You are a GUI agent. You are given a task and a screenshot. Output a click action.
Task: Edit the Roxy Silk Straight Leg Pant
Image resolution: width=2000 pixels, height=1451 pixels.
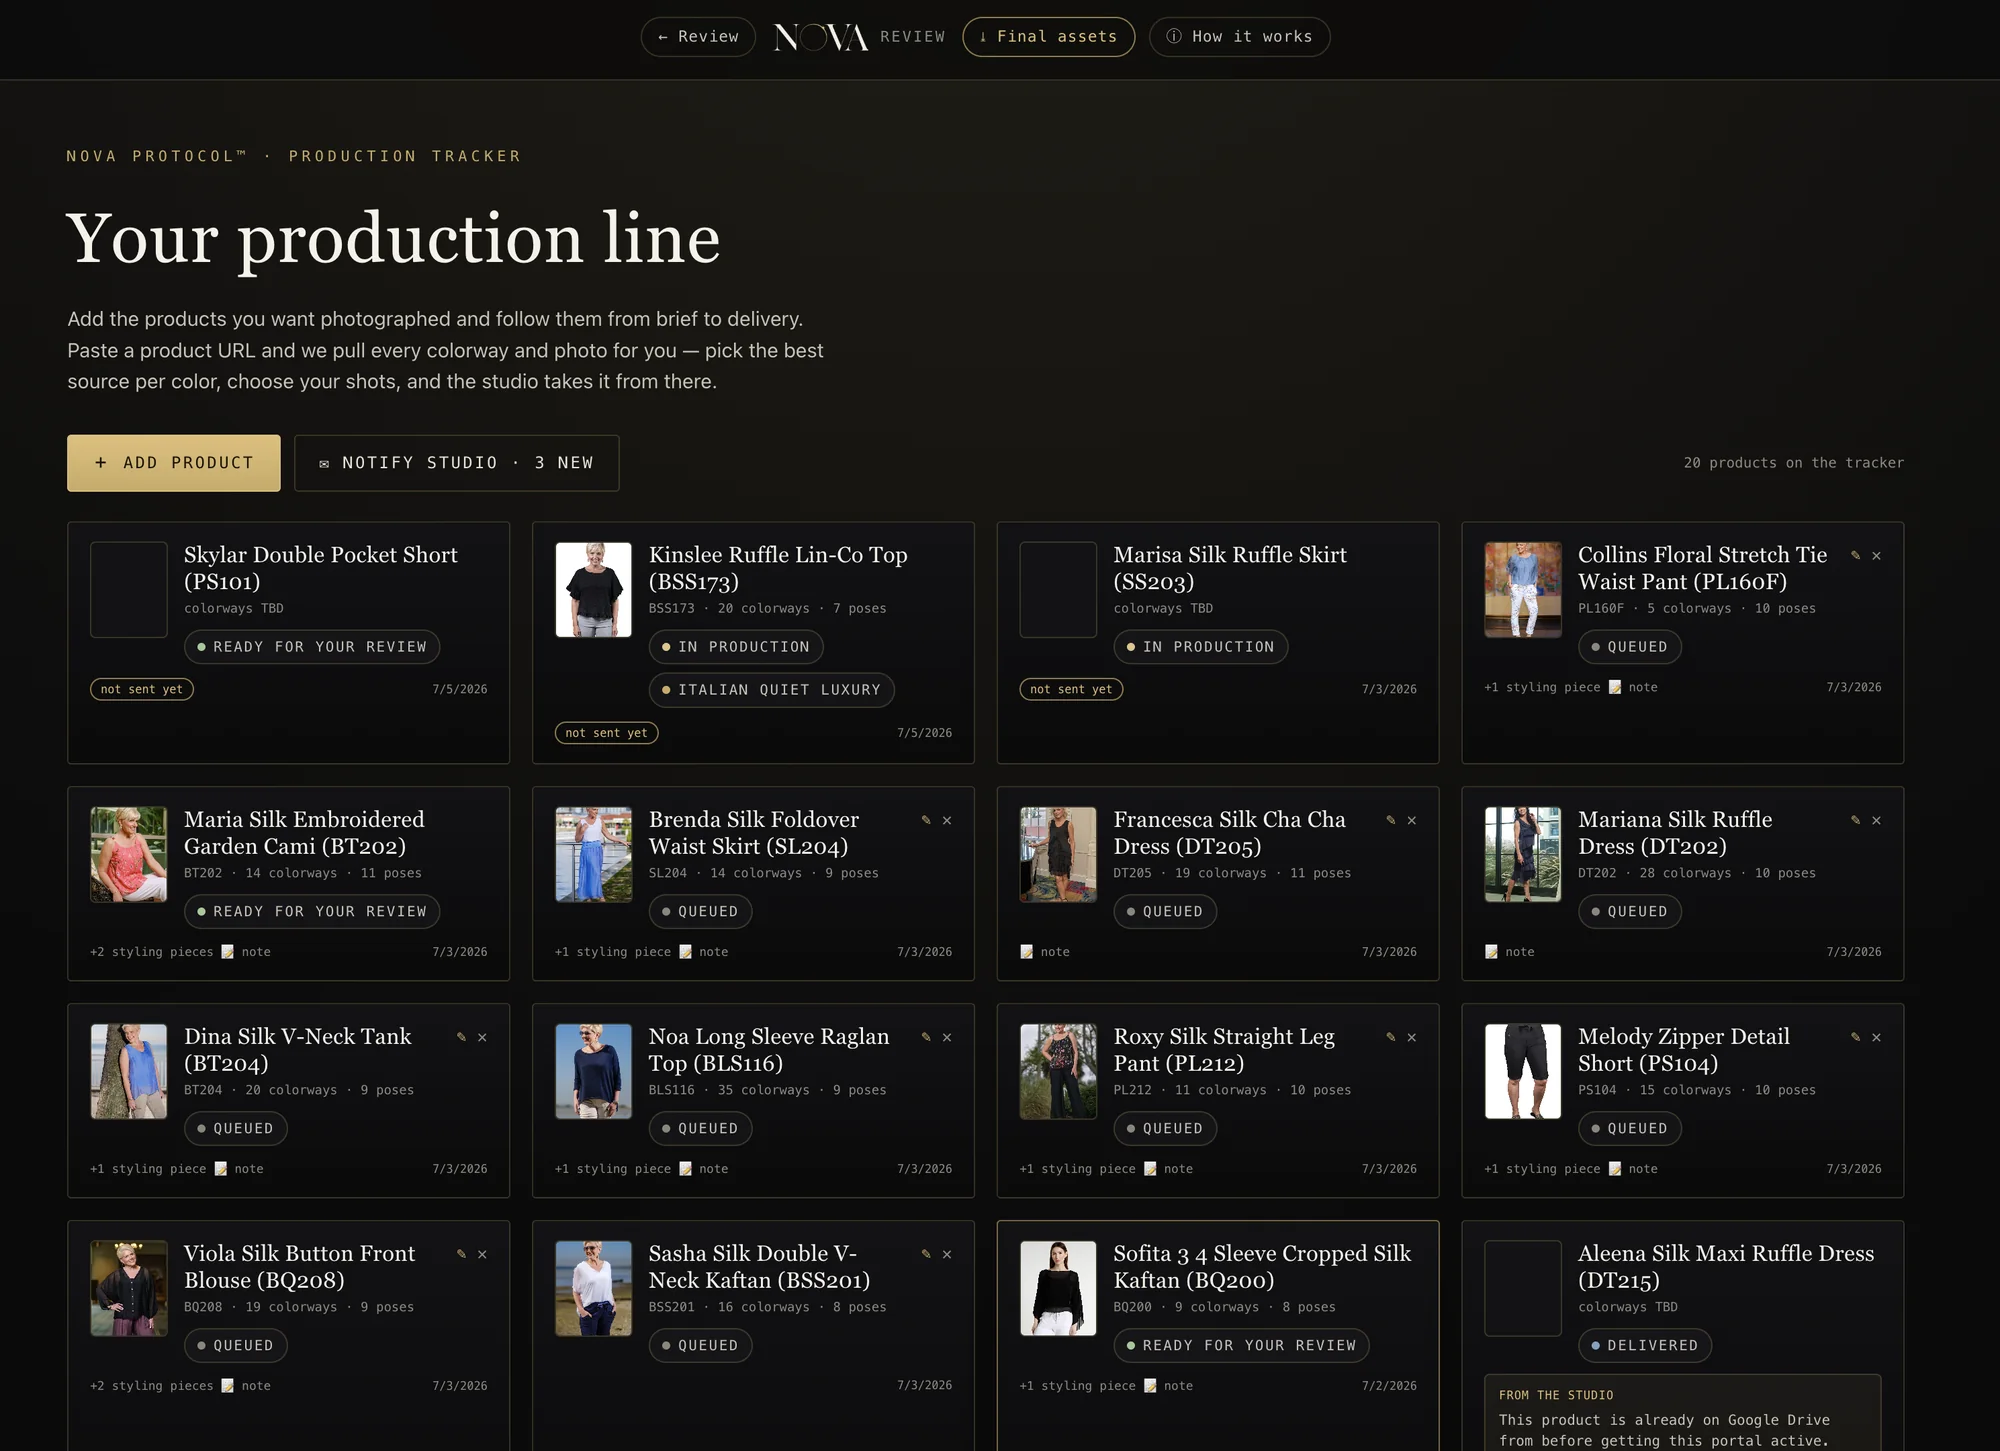[x=1390, y=1037]
